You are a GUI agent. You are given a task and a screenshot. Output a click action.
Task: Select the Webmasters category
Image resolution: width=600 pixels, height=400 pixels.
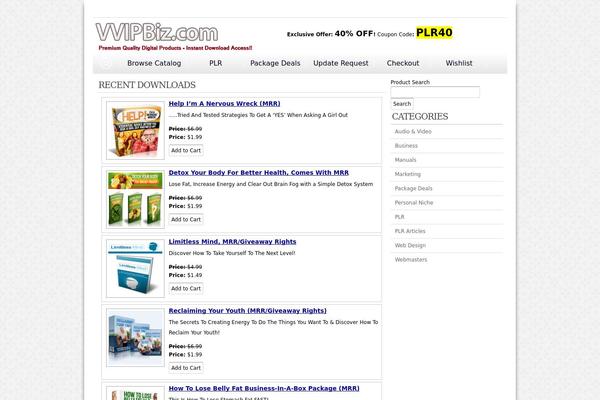pos(411,259)
